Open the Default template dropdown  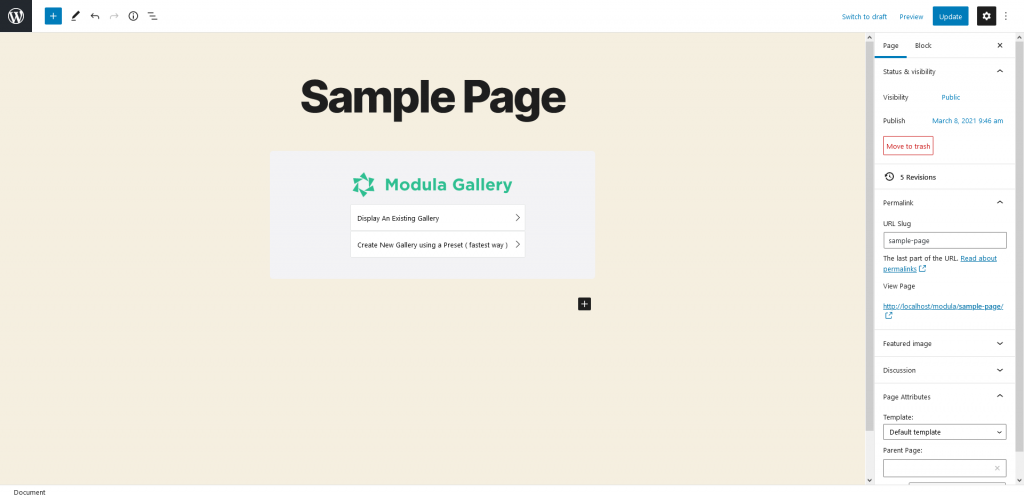[945, 432]
